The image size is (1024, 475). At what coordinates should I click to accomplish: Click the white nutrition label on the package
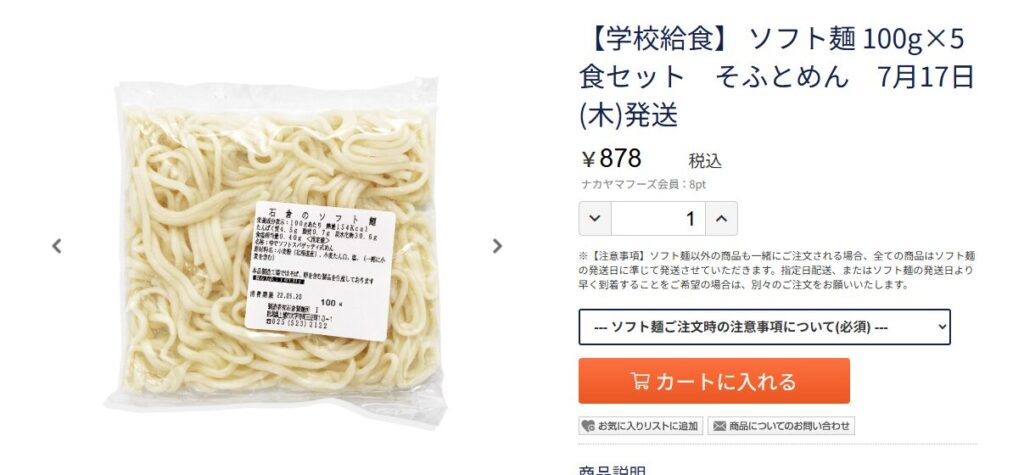pos(320,271)
